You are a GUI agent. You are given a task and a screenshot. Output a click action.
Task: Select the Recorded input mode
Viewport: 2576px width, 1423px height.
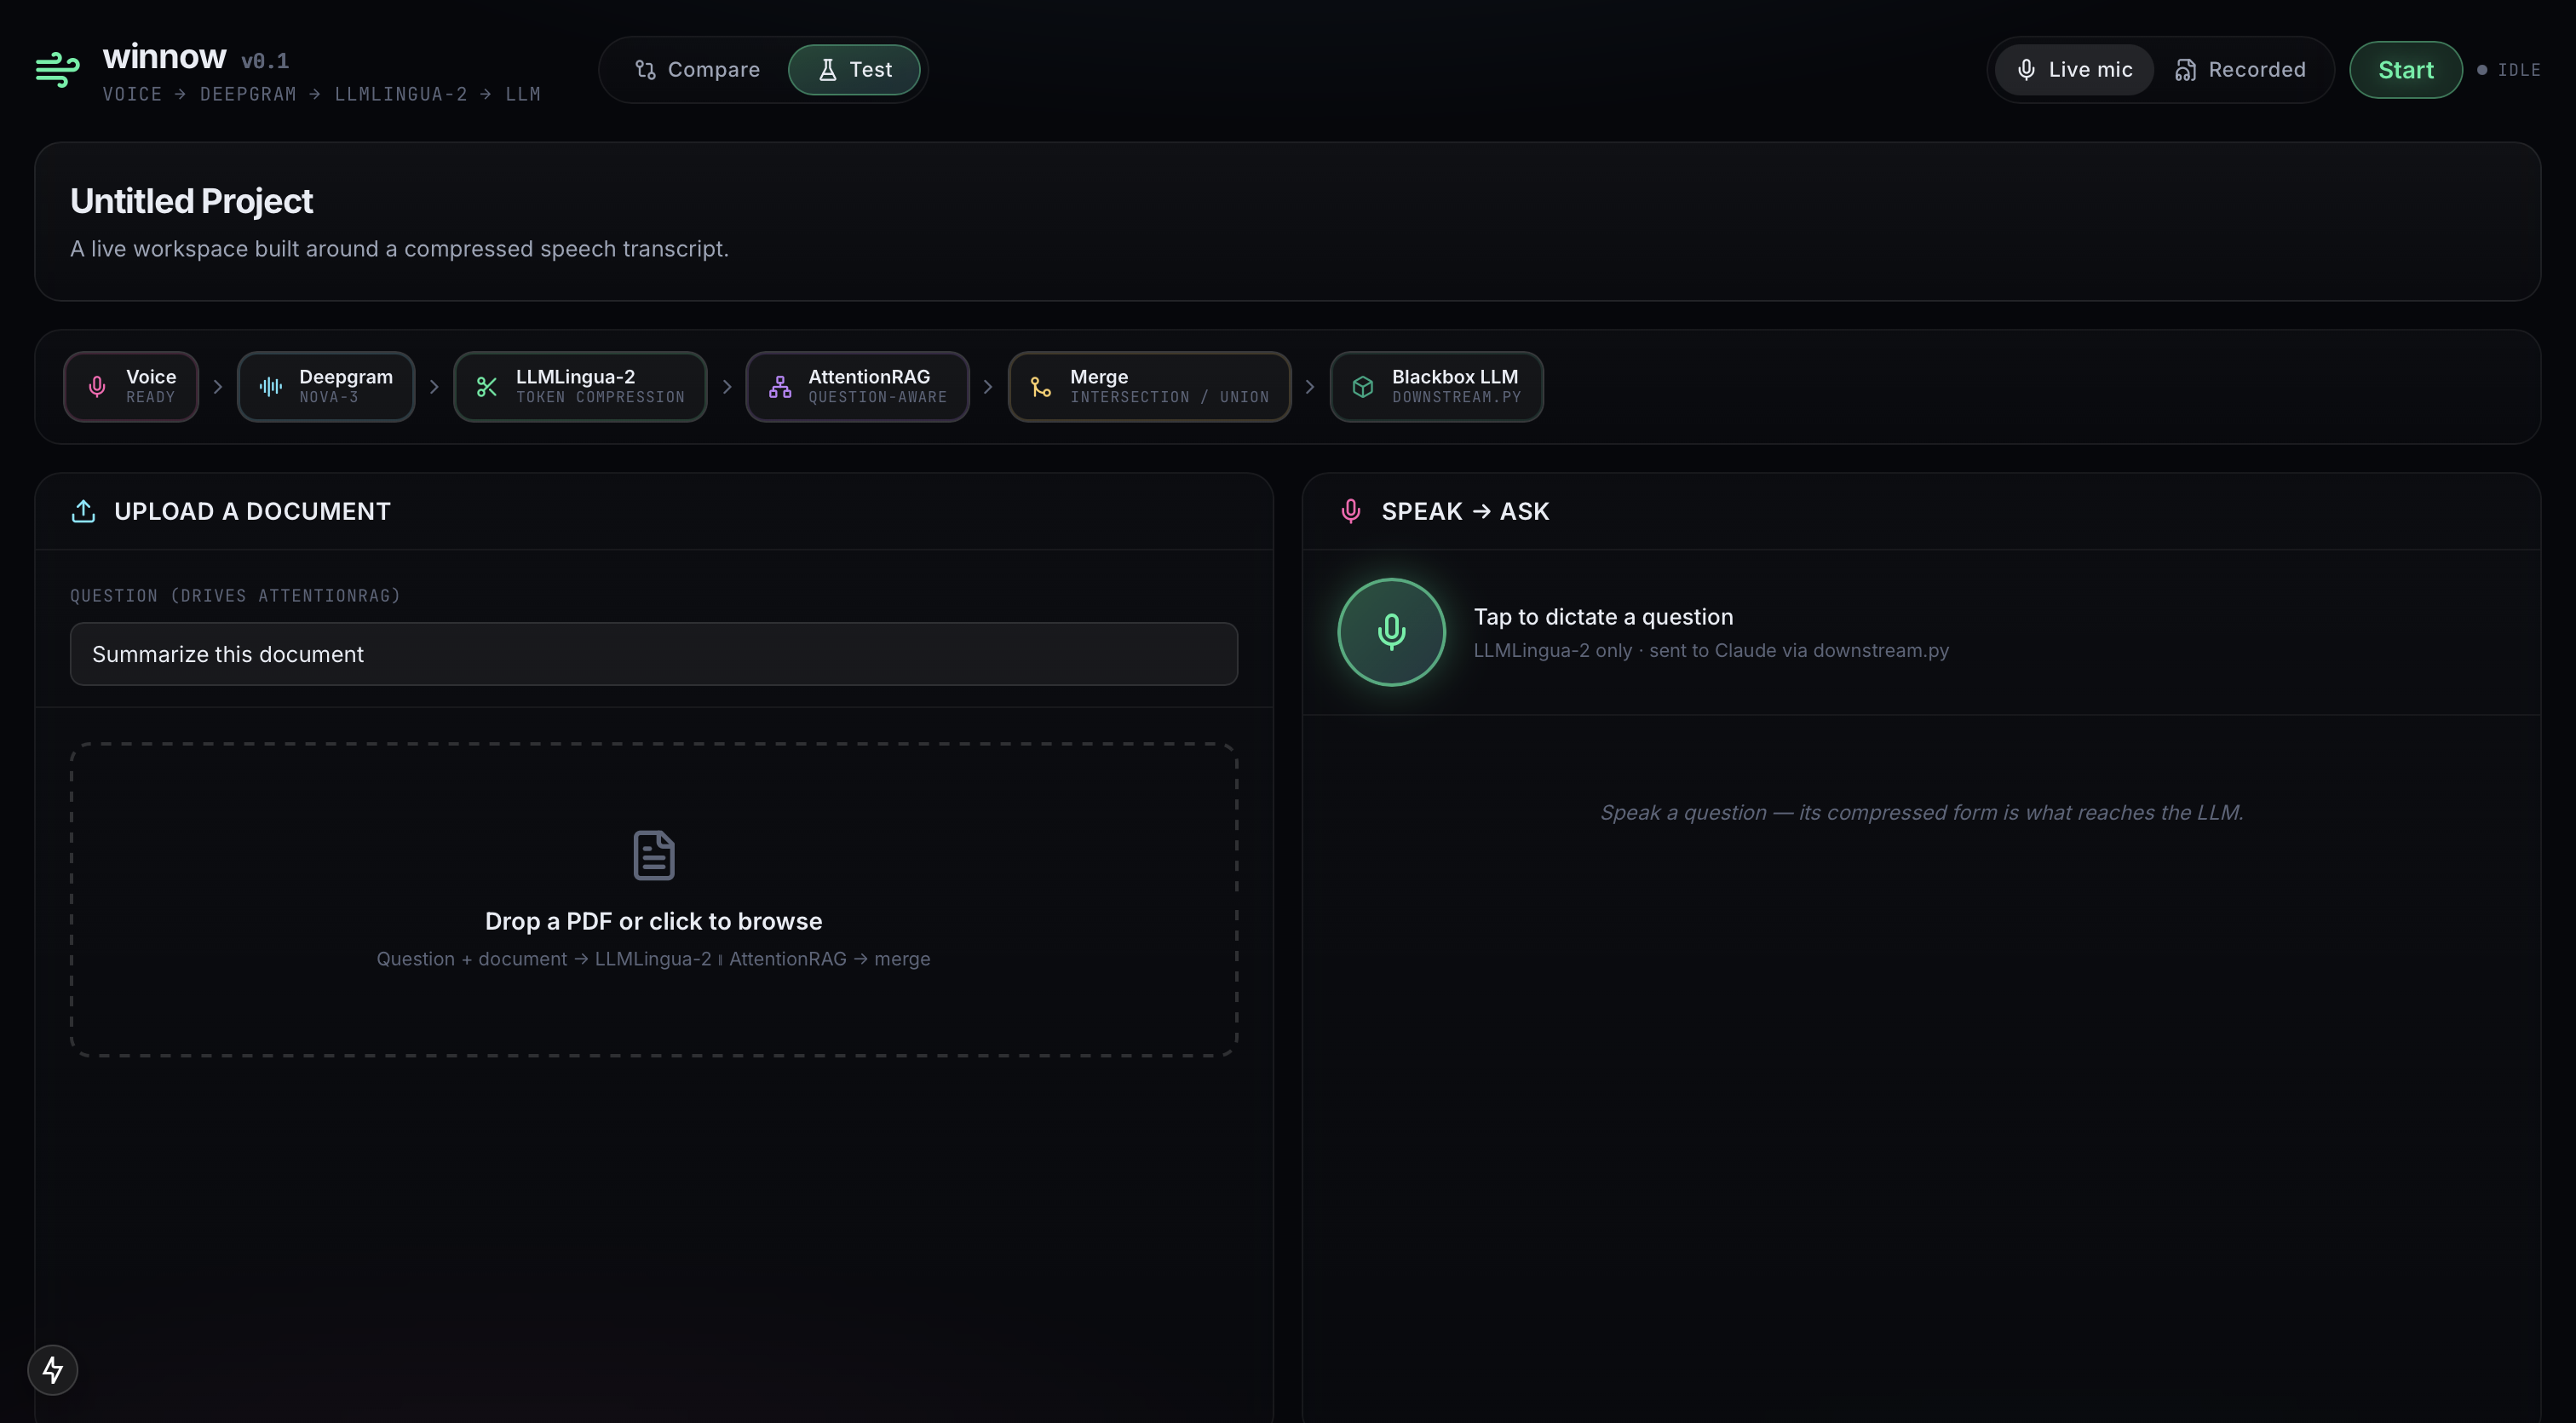coord(2240,70)
